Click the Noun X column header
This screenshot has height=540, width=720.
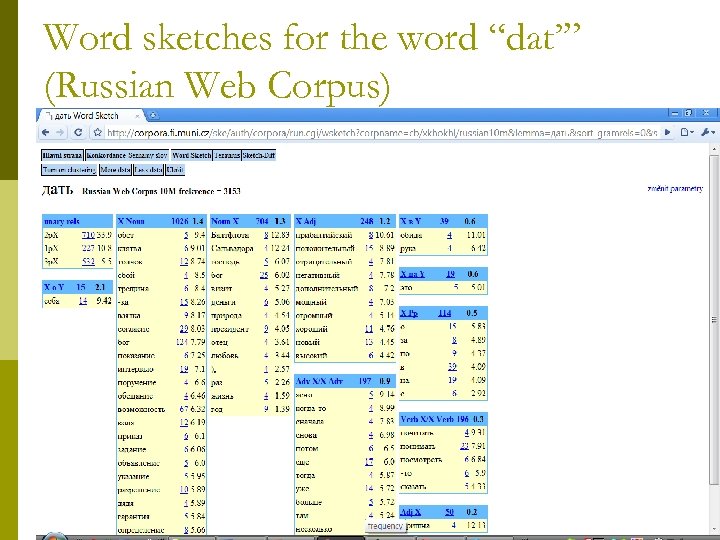coord(250,221)
